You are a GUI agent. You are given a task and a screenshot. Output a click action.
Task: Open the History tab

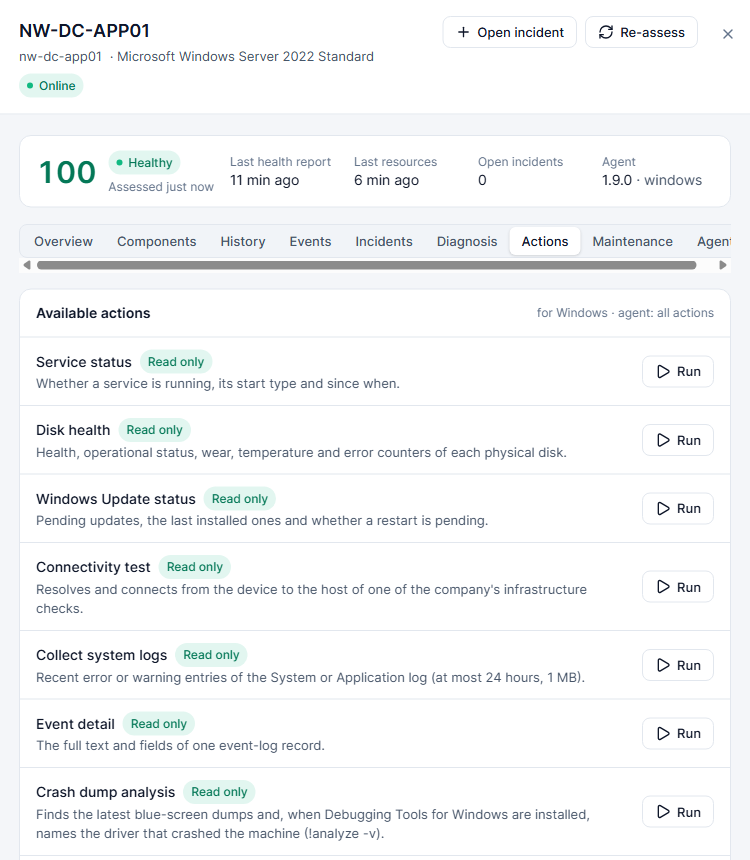[243, 241]
